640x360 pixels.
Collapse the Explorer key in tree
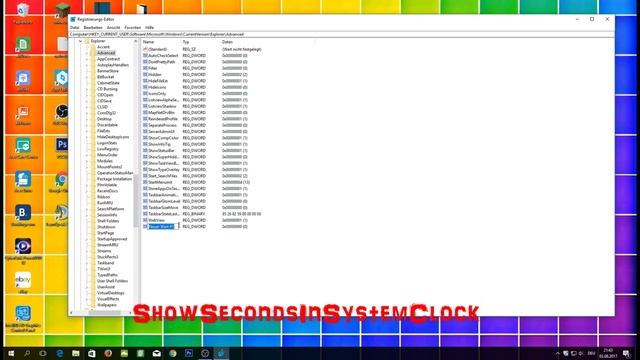pyautogui.click(x=80, y=41)
